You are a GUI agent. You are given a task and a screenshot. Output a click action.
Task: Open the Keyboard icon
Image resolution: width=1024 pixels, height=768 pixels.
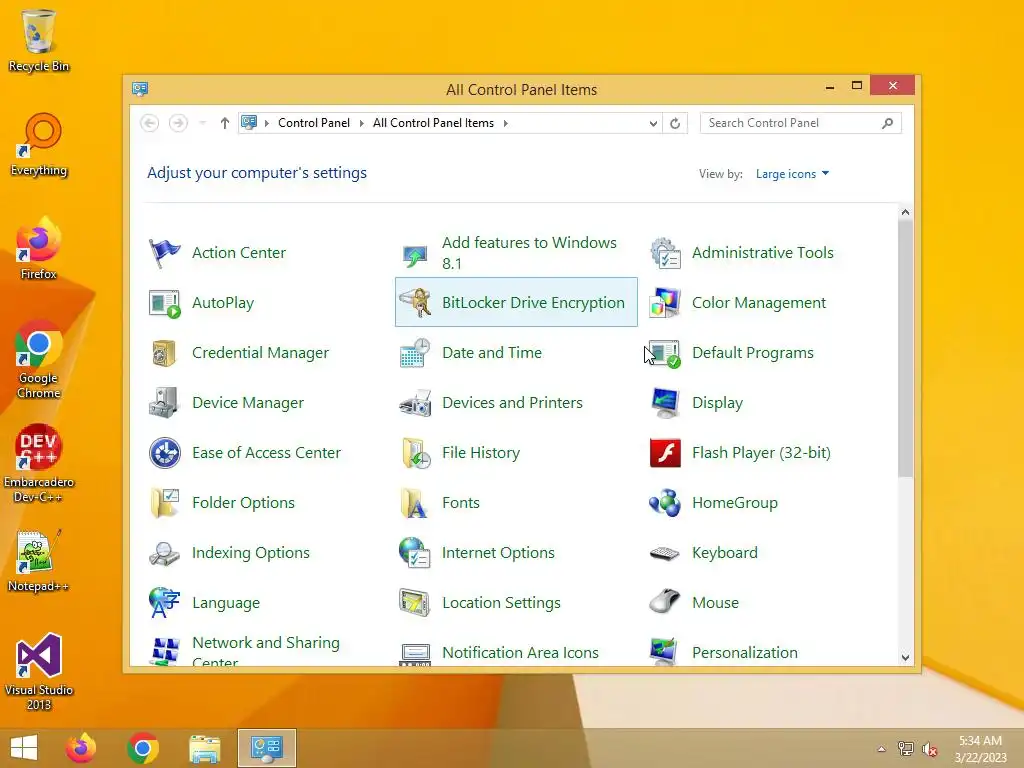coord(665,554)
